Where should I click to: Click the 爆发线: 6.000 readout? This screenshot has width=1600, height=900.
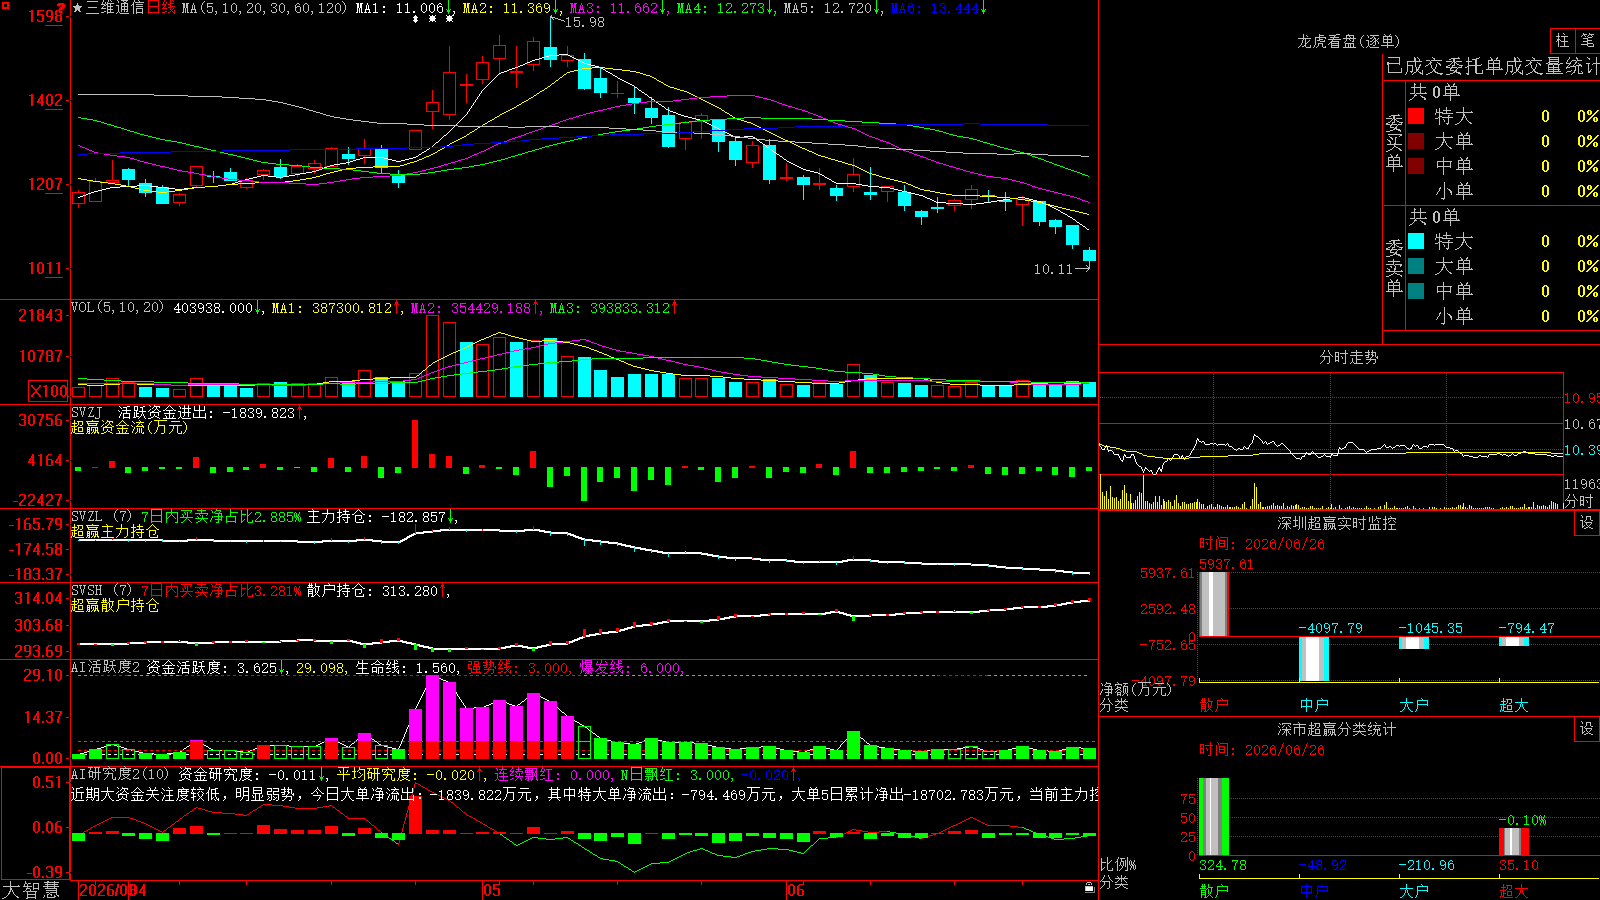[632, 667]
